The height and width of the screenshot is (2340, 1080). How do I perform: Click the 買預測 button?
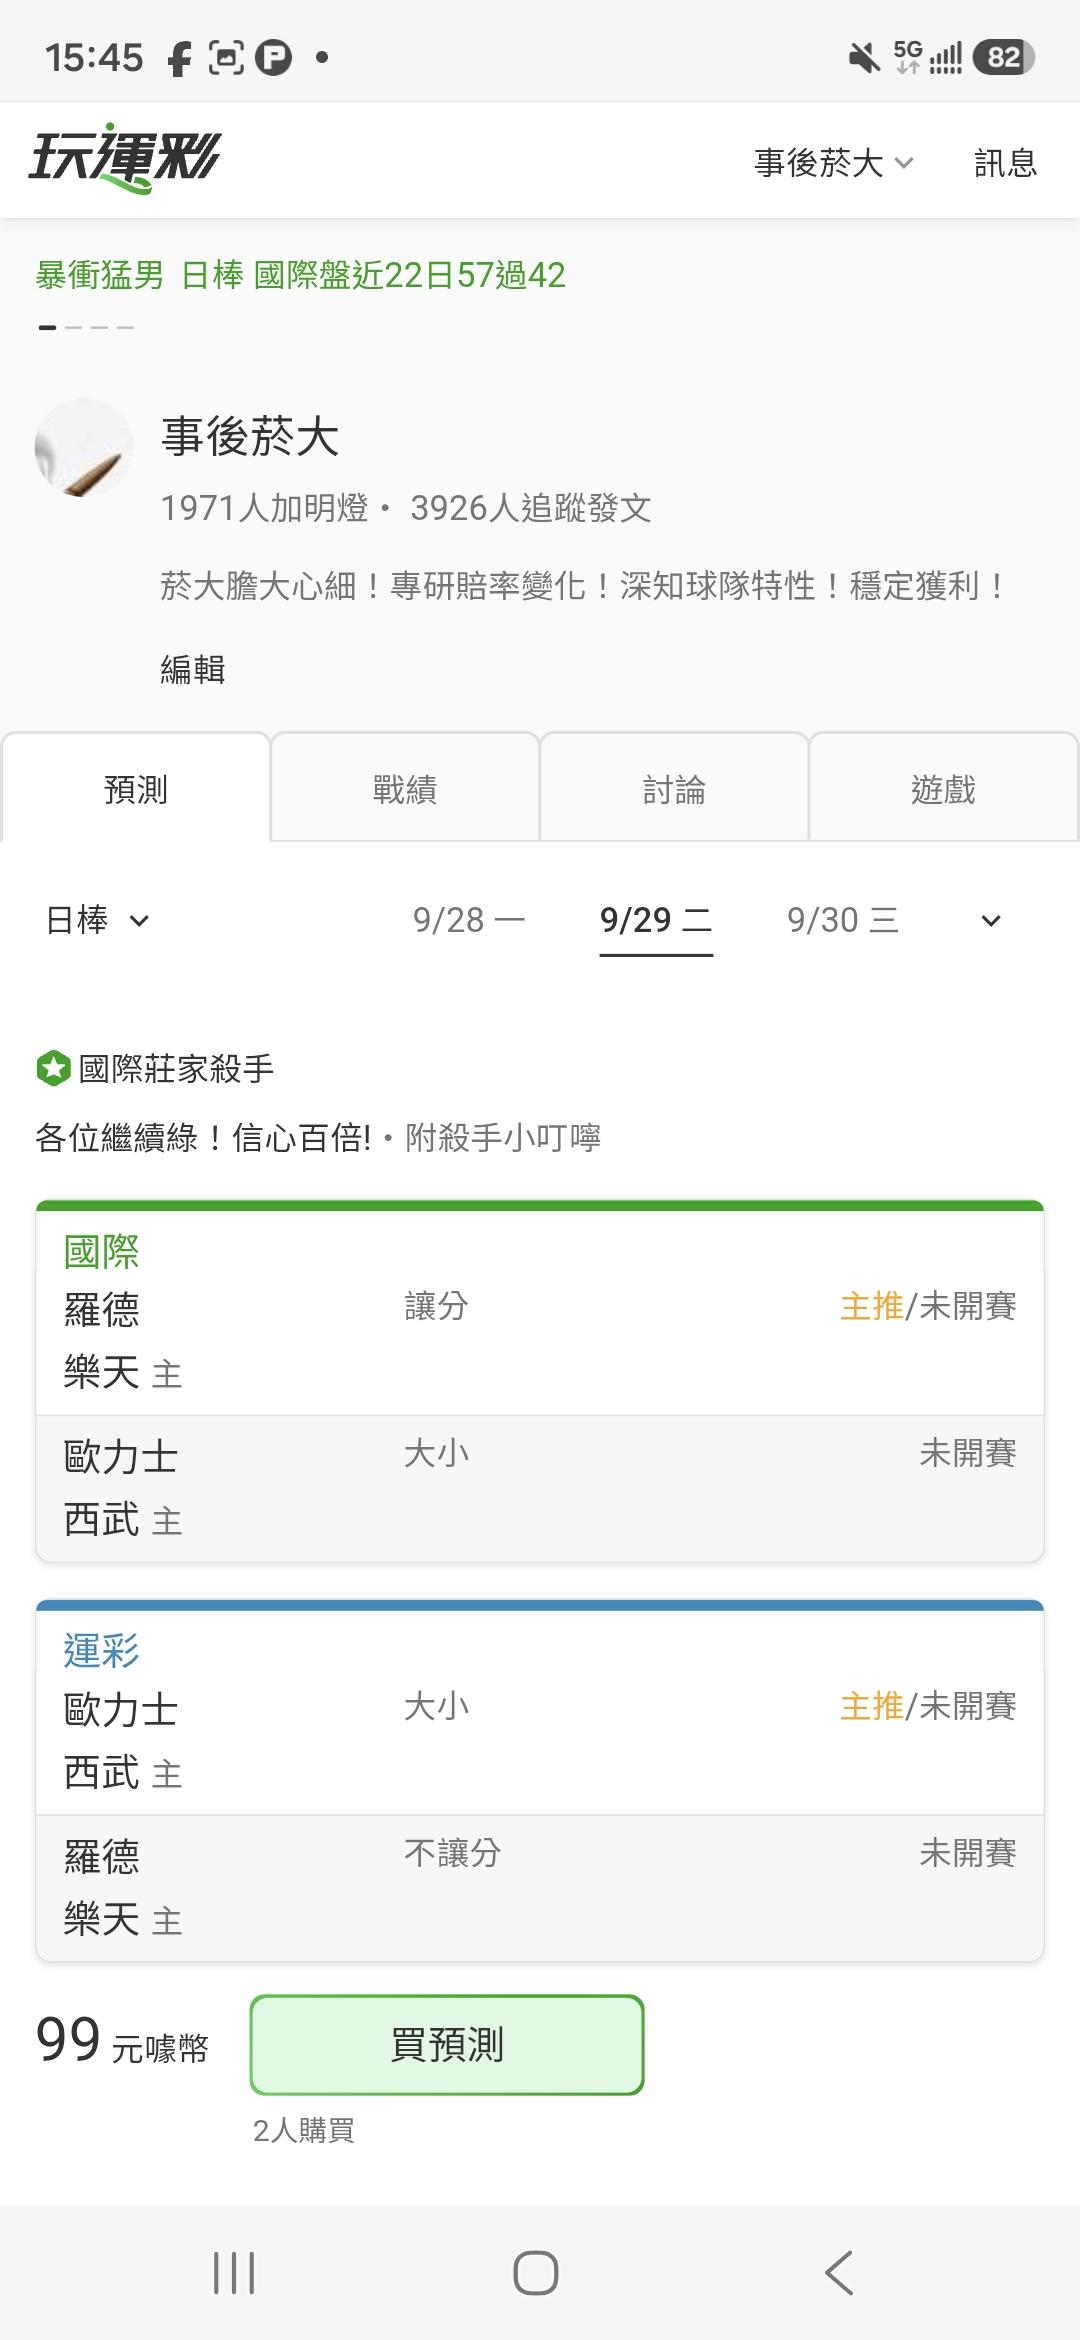(447, 2045)
